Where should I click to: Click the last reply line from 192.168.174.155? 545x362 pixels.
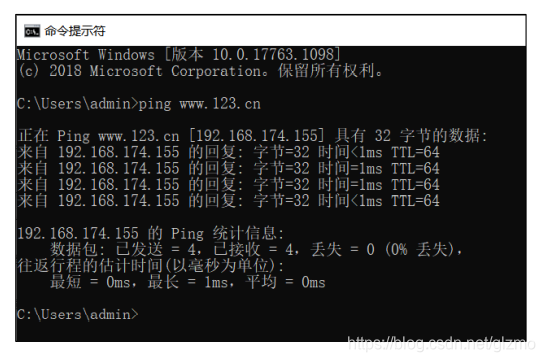click(x=228, y=201)
